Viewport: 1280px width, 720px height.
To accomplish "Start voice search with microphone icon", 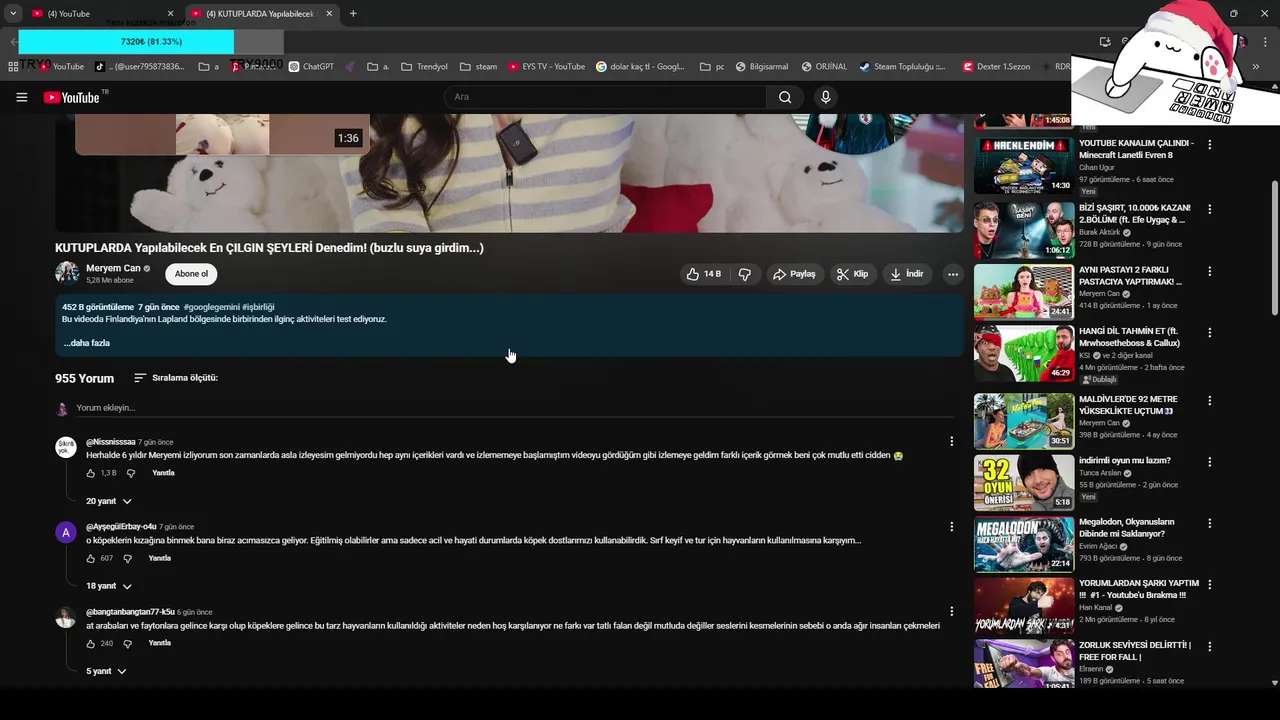I will click(x=825, y=97).
